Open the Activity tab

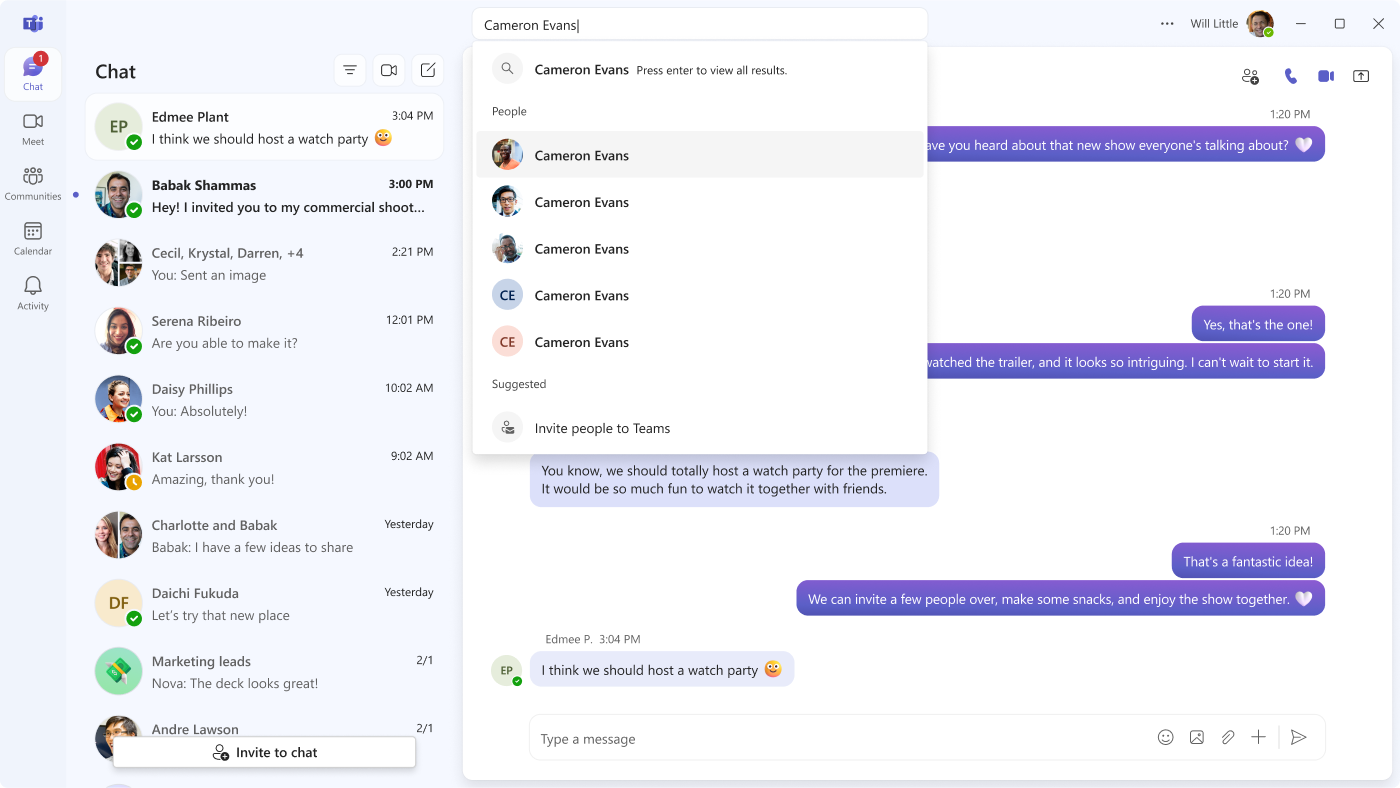[x=33, y=294]
